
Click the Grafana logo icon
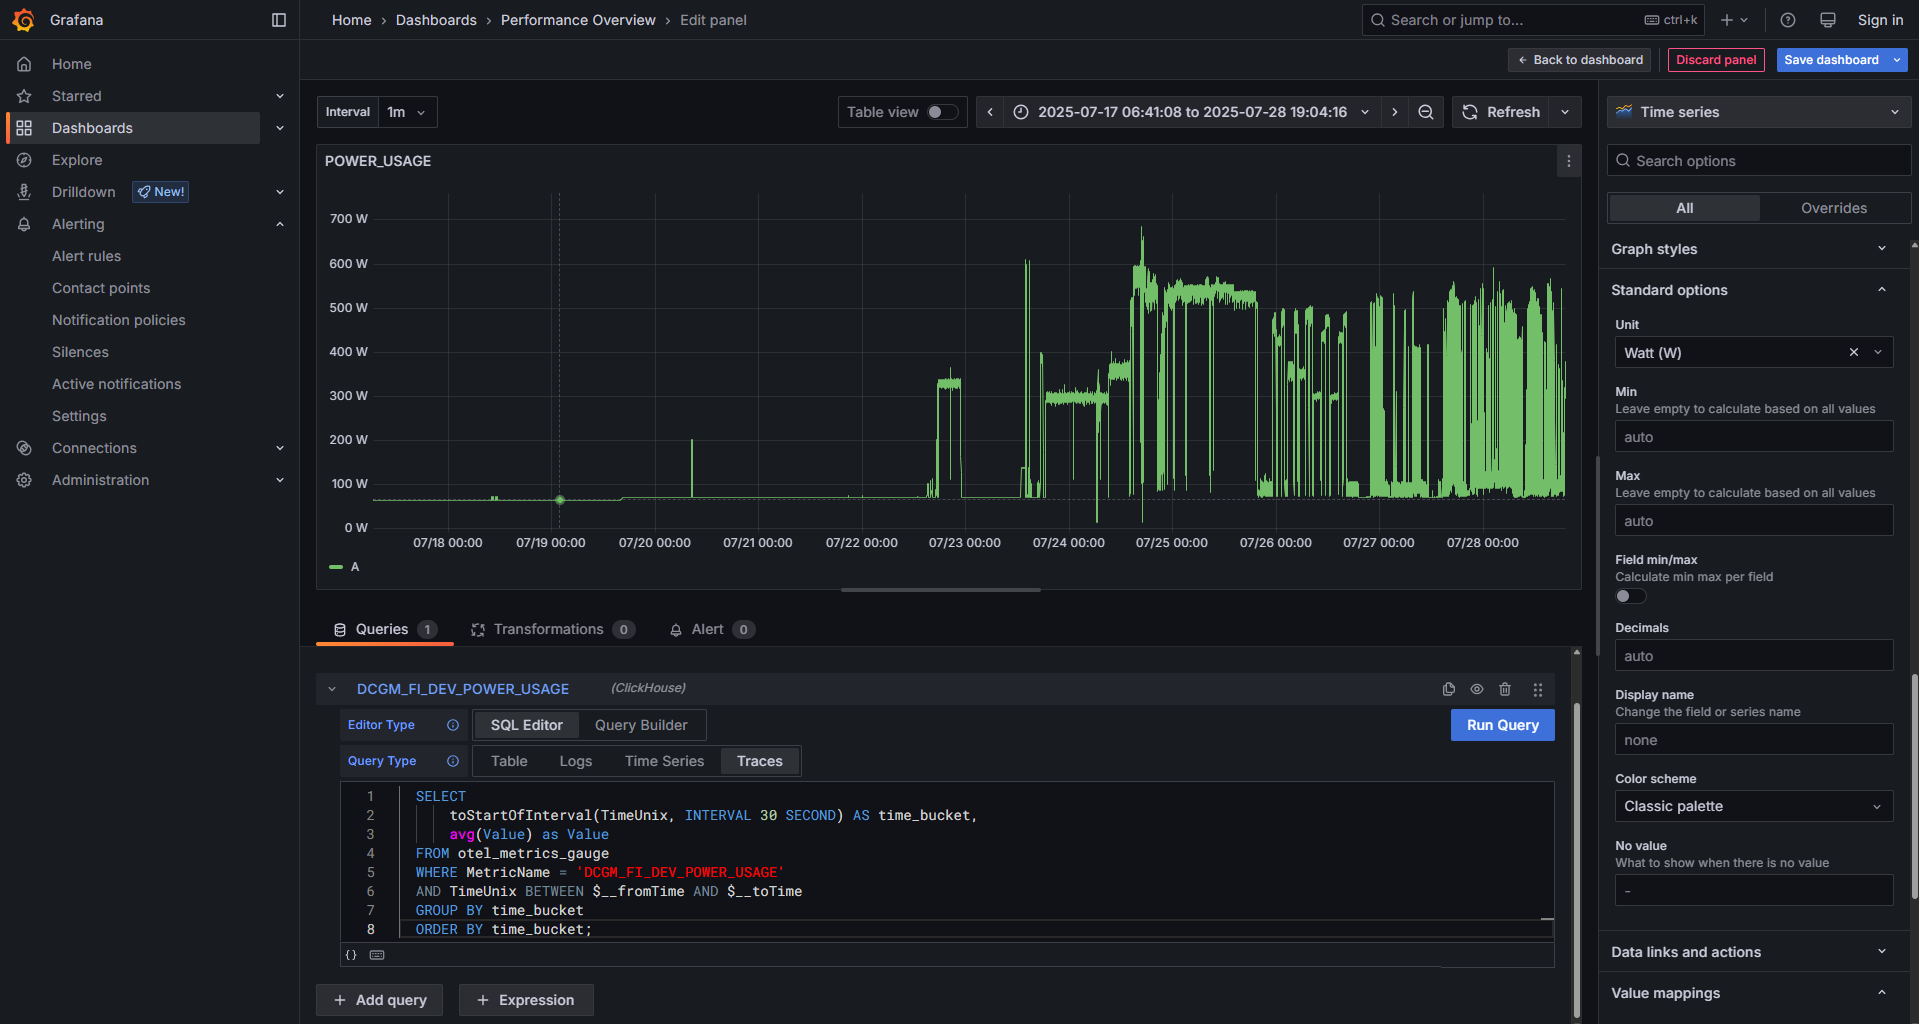tap(24, 20)
